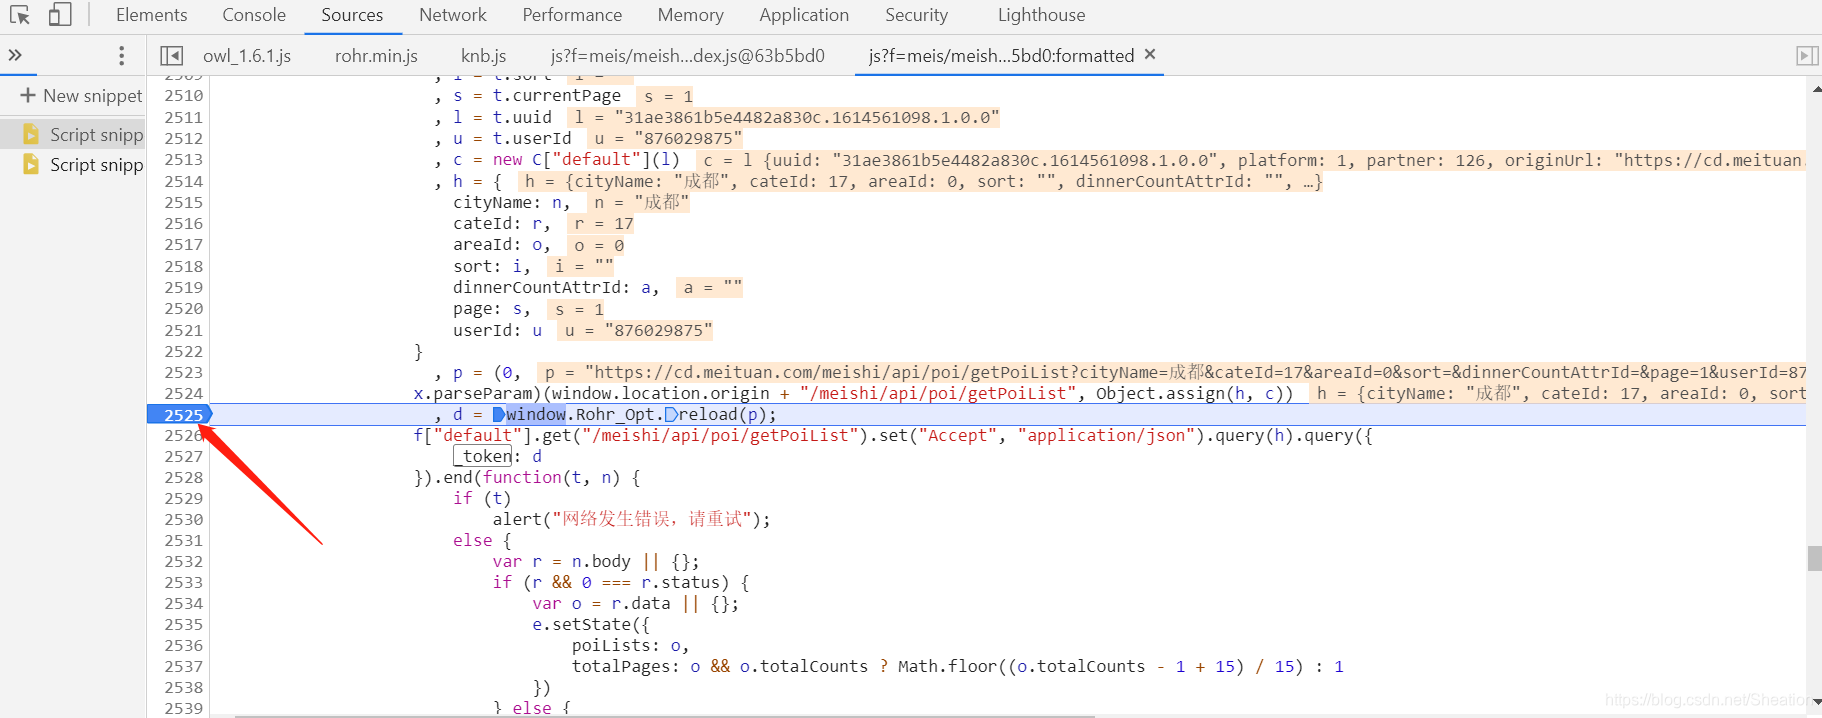Open the rohr.min.js file tab
The height and width of the screenshot is (718, 1822).
(376, 56)
